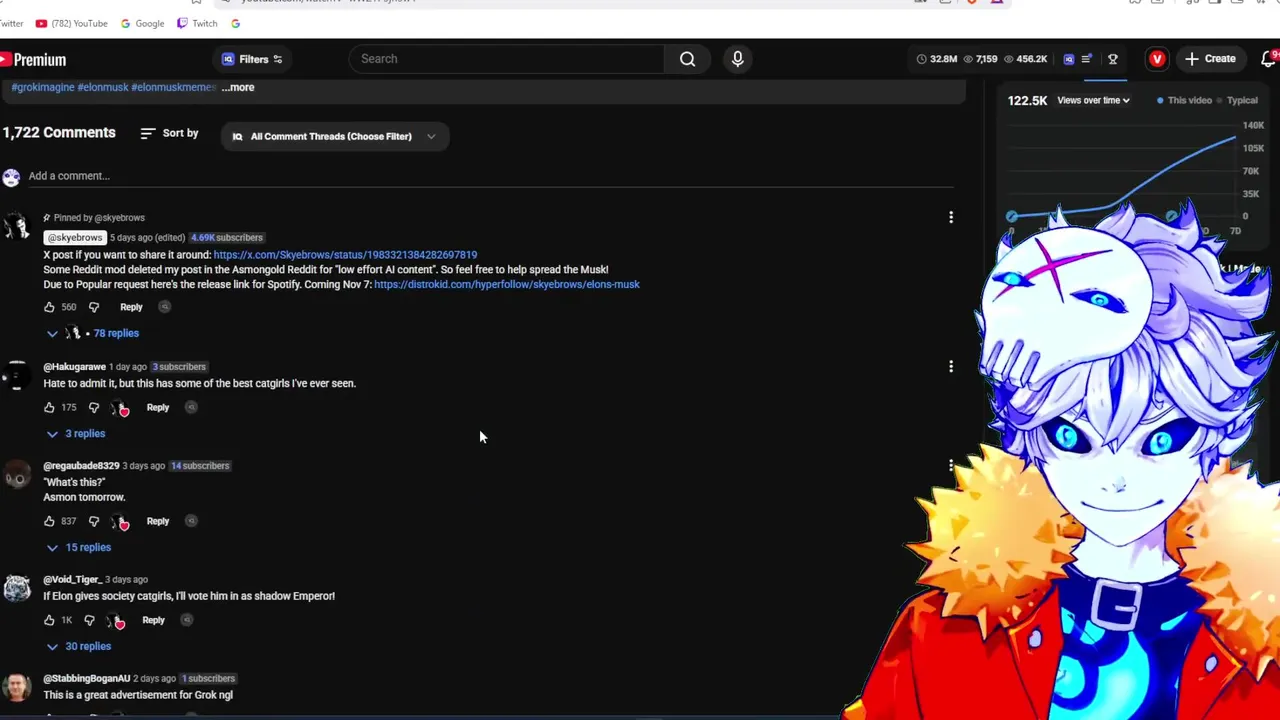This screenshot has width=1280, height=720.
Task: Open @Hakugarawe comment three-dot menu
Action: point(951,367)
